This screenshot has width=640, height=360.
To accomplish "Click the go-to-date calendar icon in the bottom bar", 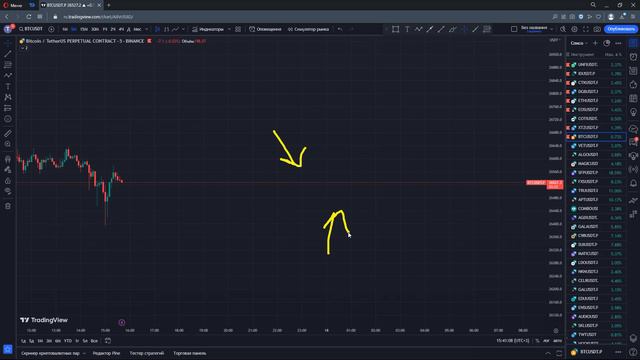I will pyautogui.click(x=108, y=341).
